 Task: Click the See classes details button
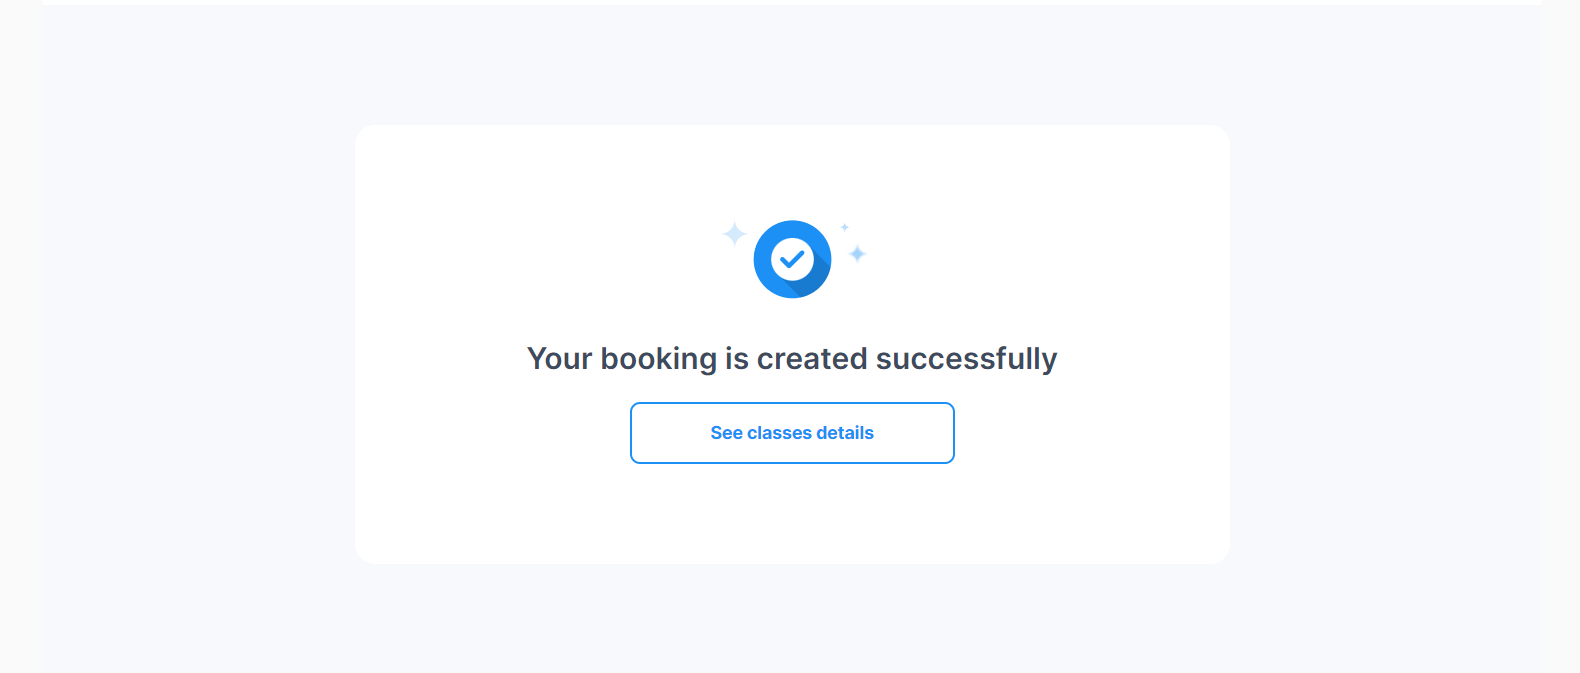click(792, 433)
